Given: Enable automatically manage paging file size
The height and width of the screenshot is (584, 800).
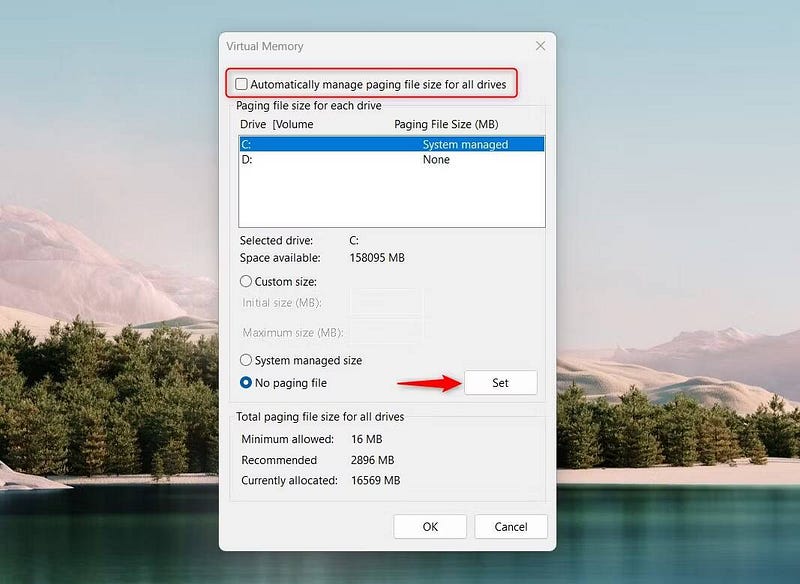Looking at the screenshot, I should (x=242, y=84).
